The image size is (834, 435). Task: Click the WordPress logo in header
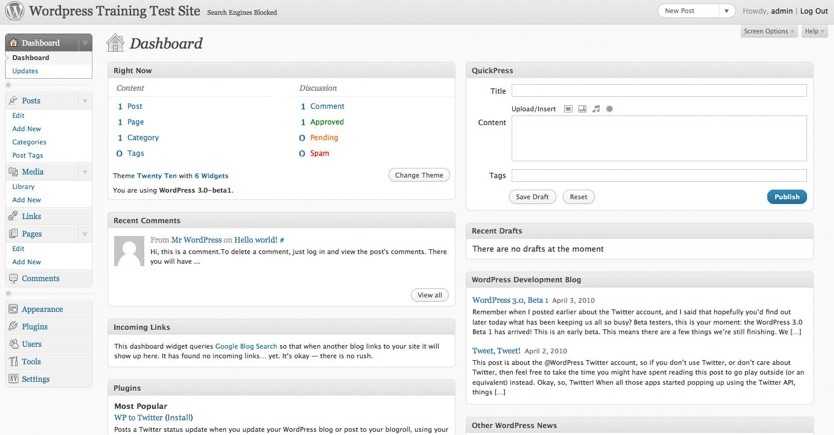tap(14, 11)
